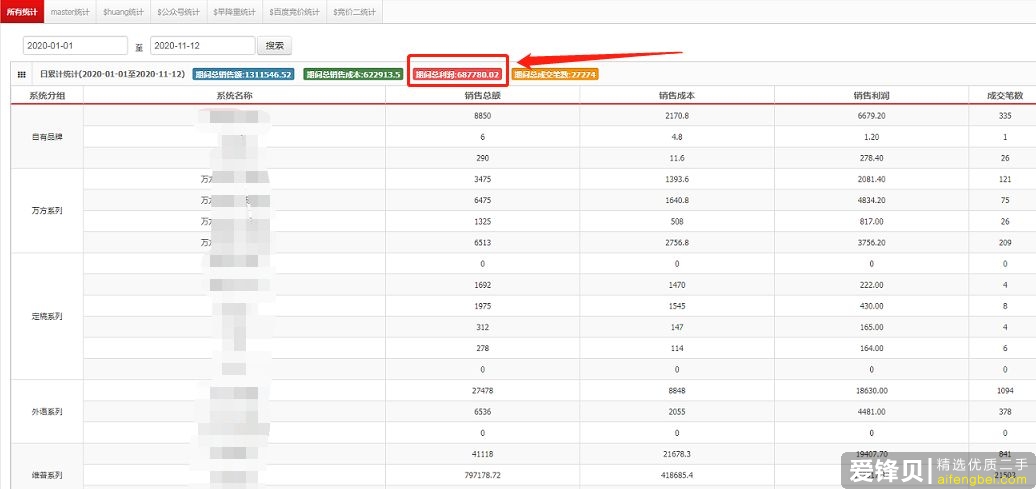Screen dimensions: 1036x489
Task: Switch to the 所有统计 tab
Action: (22, 11)
